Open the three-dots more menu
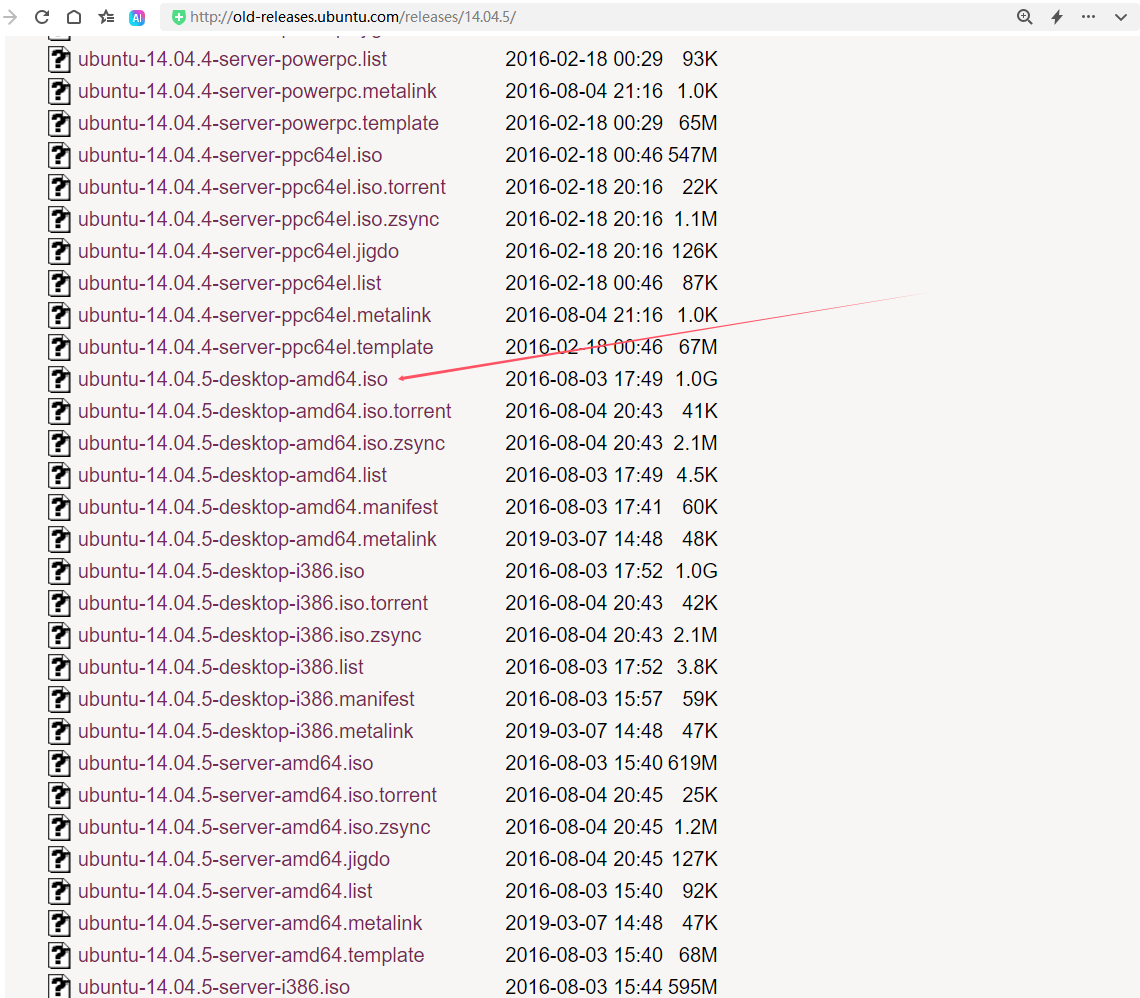This screenshot has width=1140, height=998. 1088,17
